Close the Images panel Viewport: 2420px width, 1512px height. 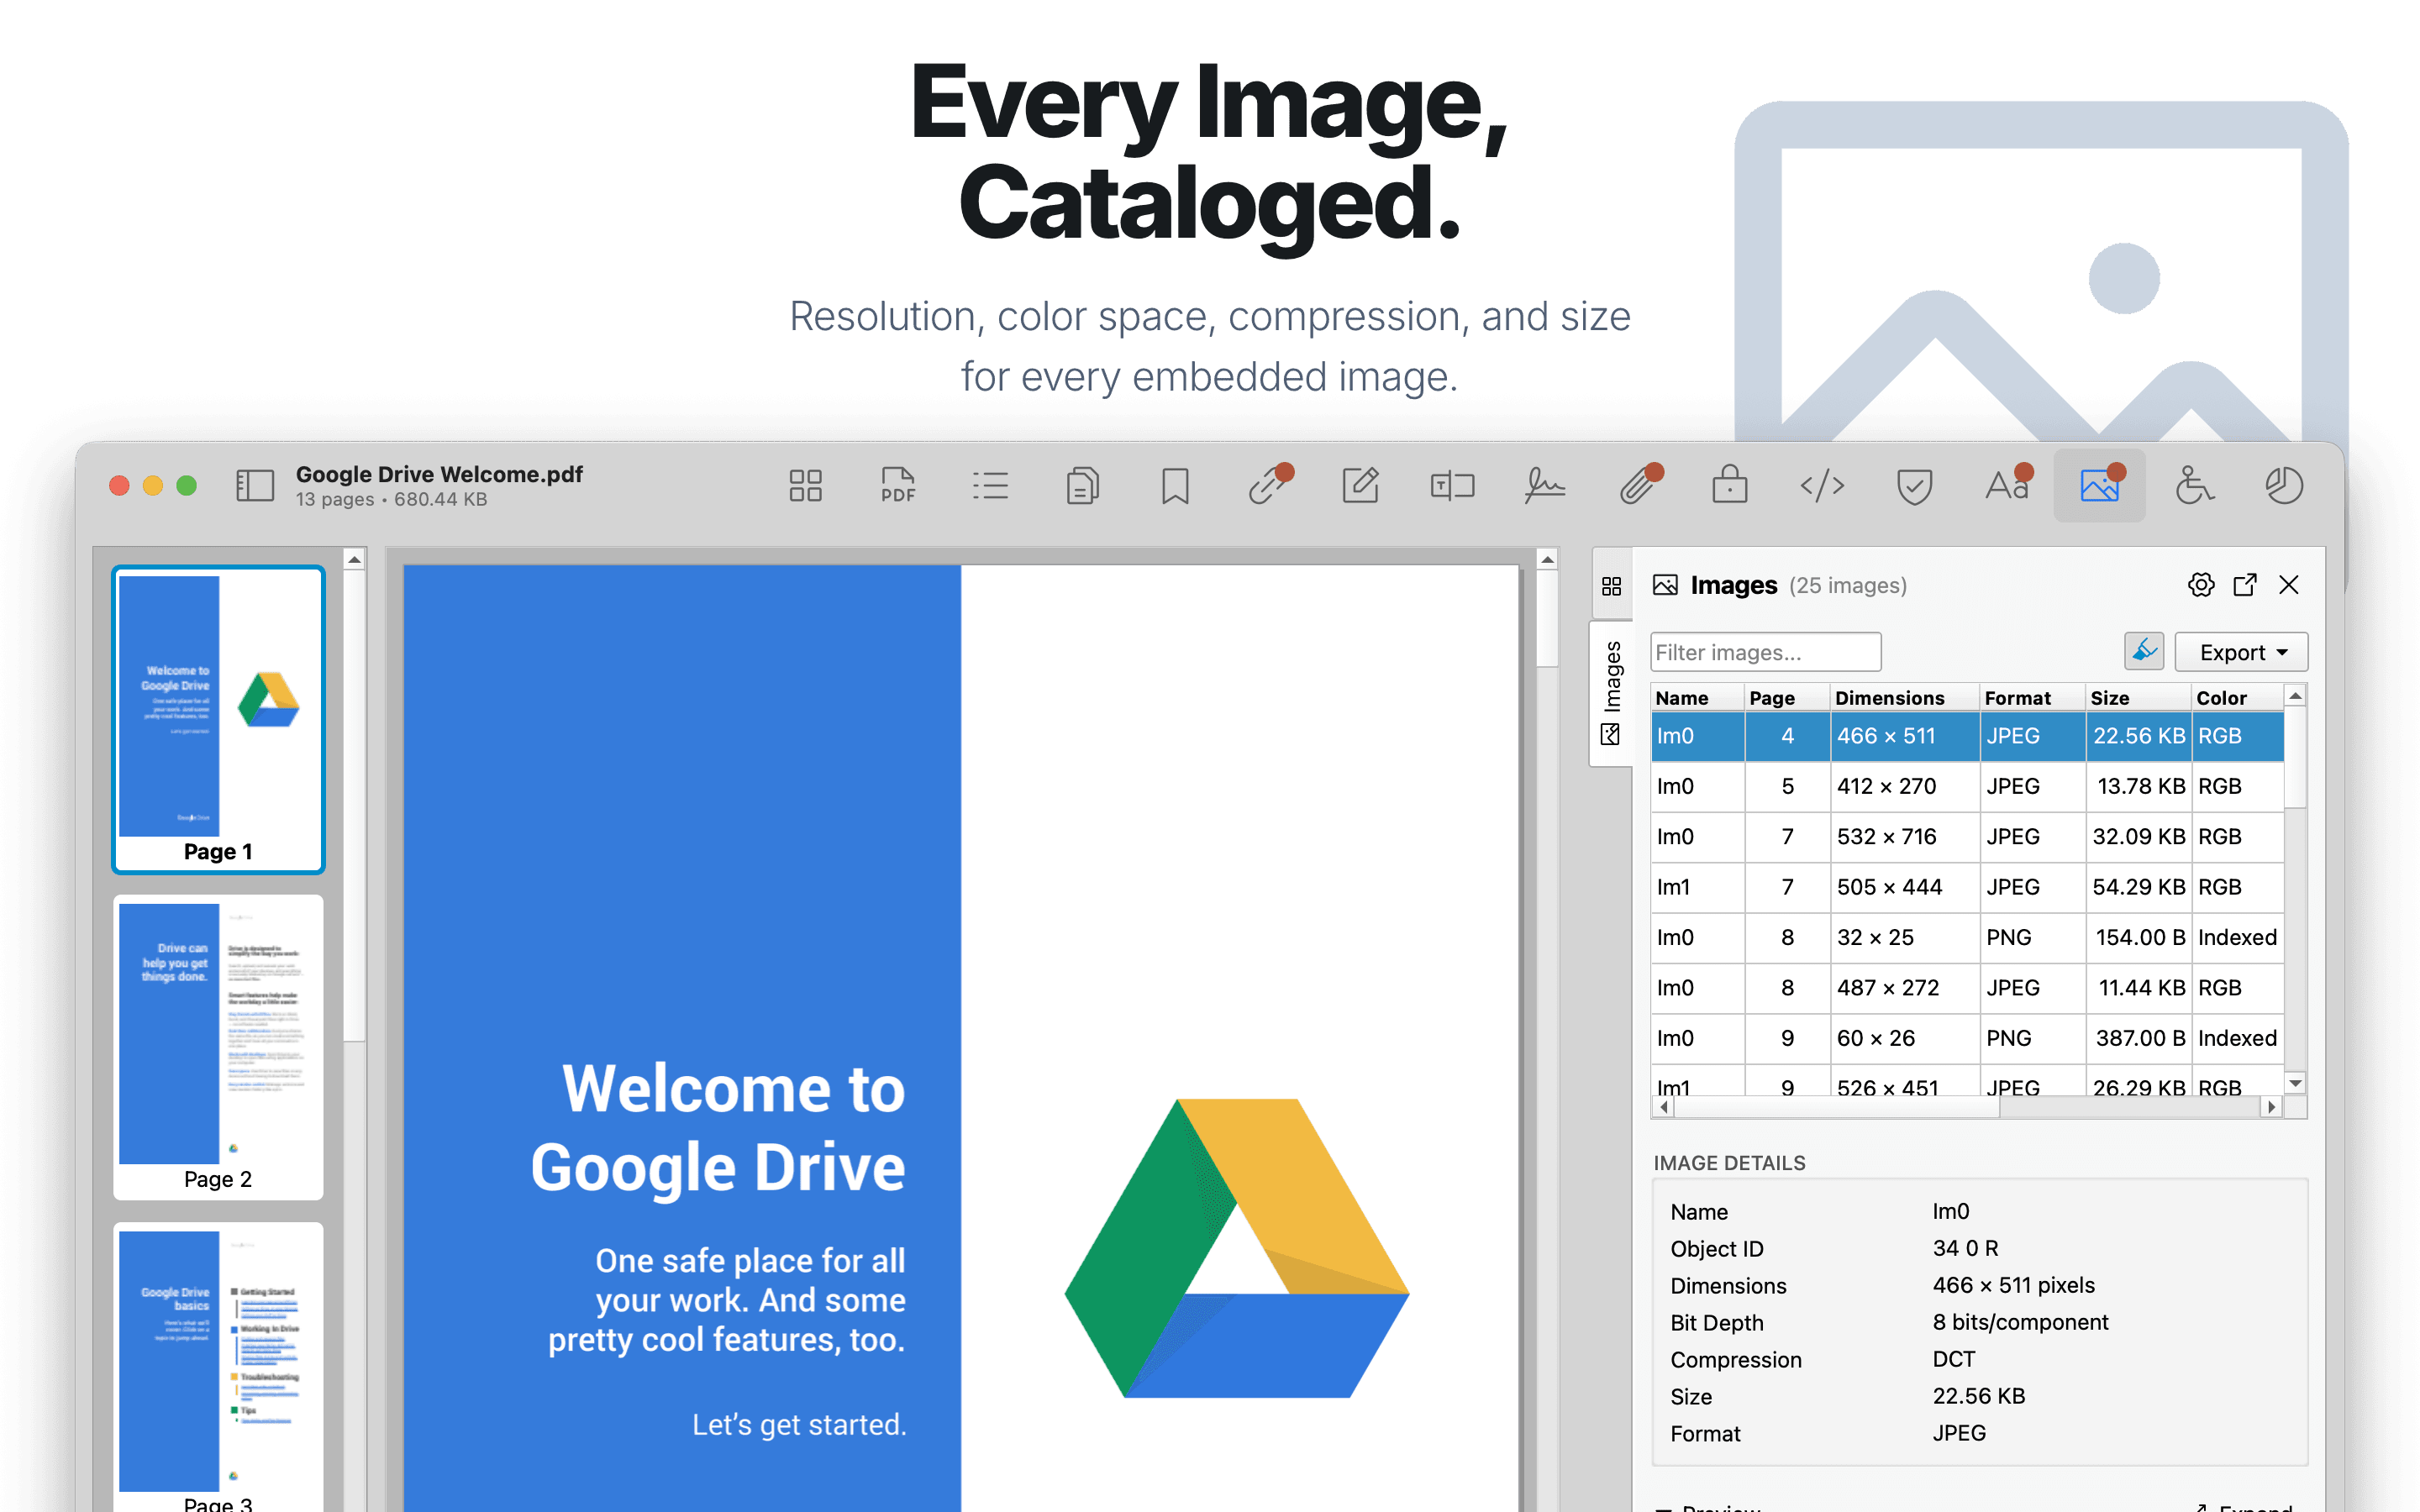click(2289, 585)
